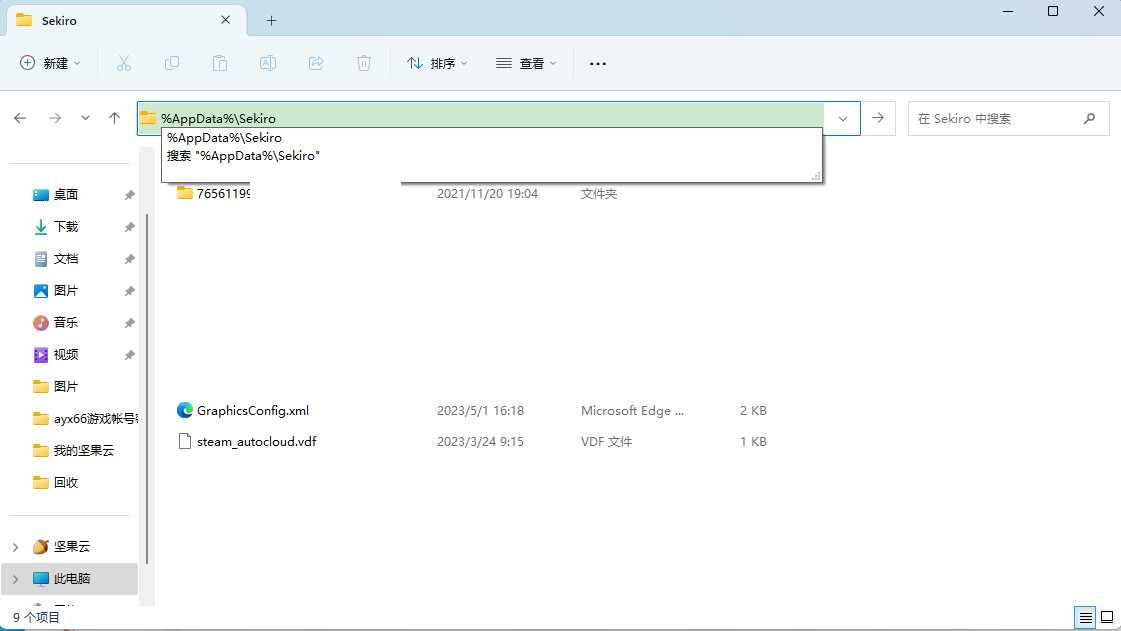Open 下载 in the sidebar
Screen dimensions: 1121x631
(66, 227)
